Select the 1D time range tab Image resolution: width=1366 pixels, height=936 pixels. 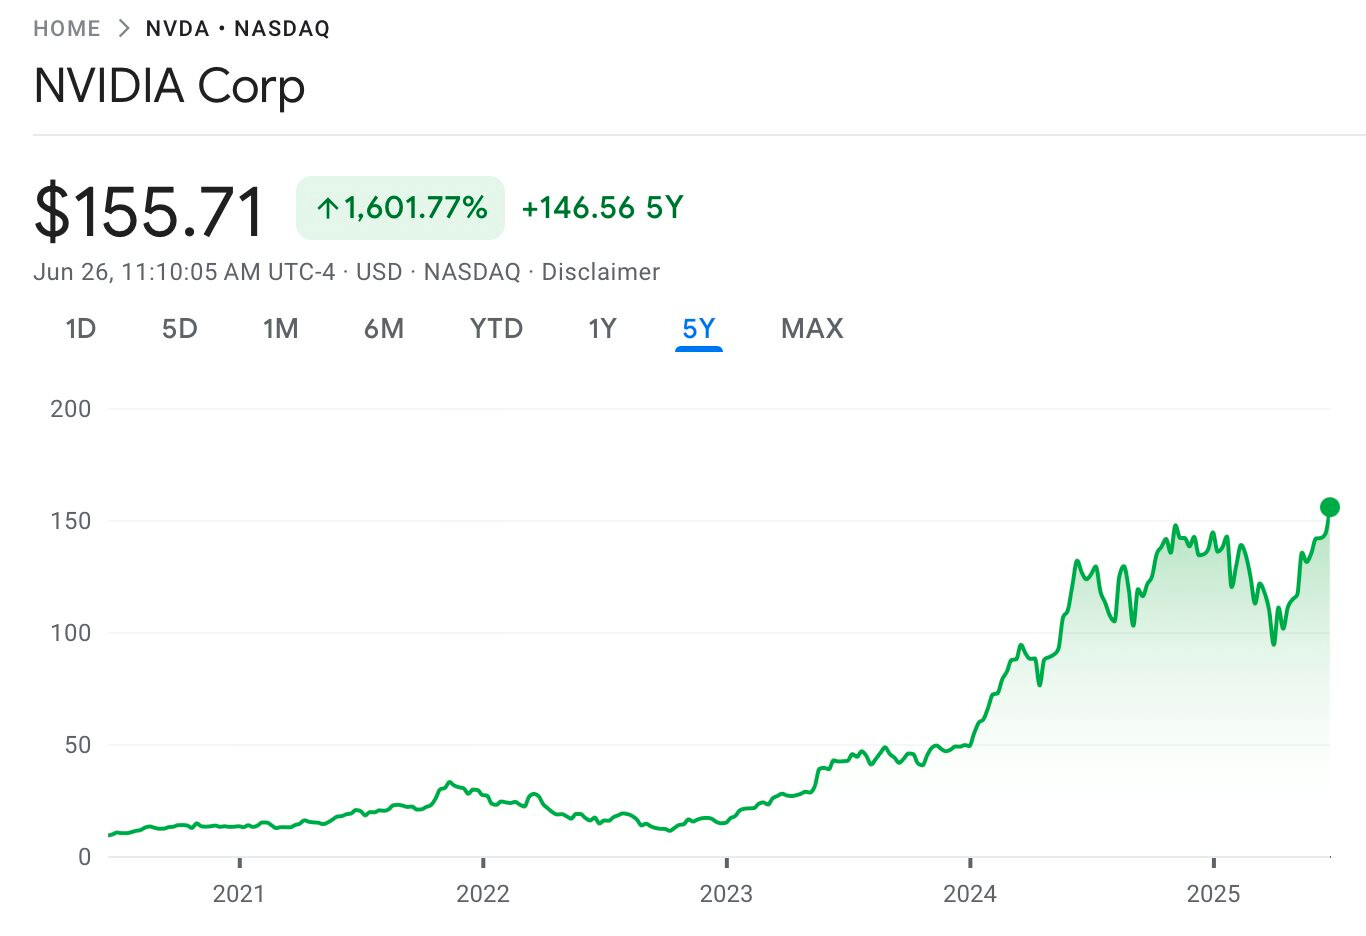[80, 328]
